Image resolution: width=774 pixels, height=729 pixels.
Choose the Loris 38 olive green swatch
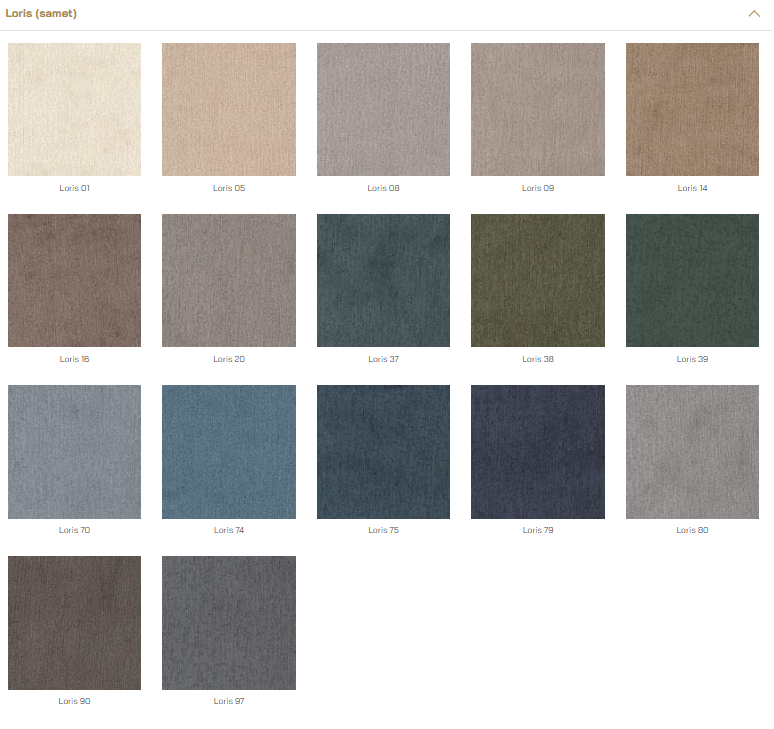(538, 280)
